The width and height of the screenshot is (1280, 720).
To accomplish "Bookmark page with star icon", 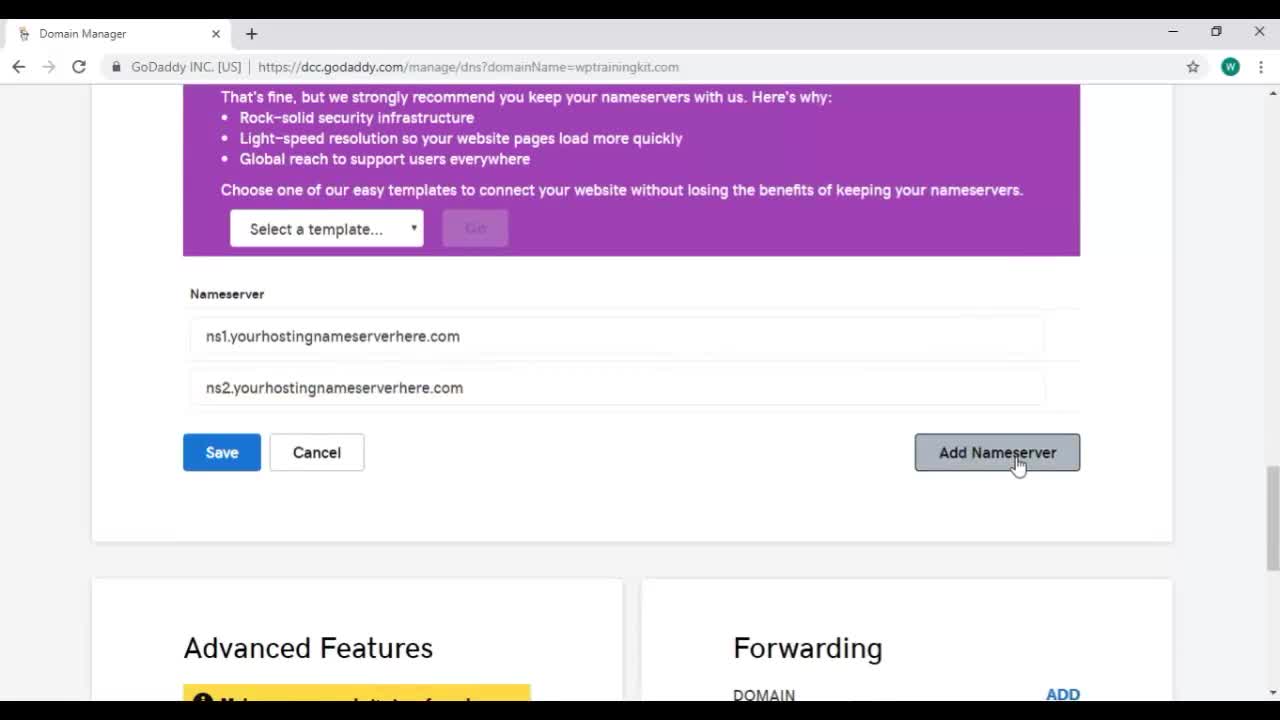I will pyautogui.click(x=1192, y=67).
